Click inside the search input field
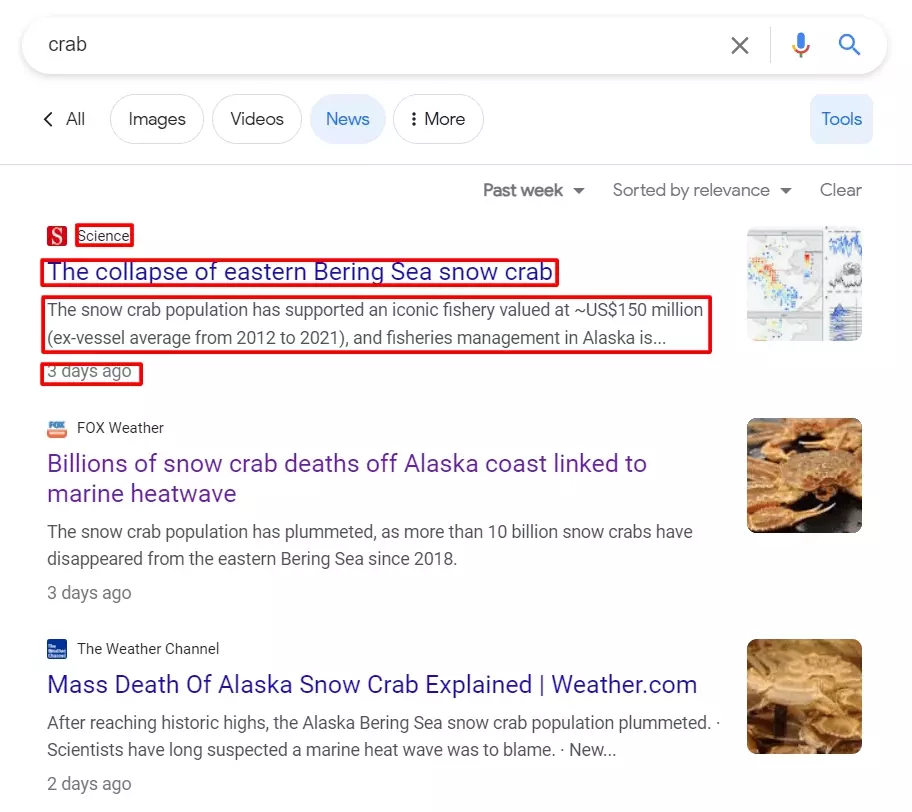Screen dimensions: 912x812 300,45
